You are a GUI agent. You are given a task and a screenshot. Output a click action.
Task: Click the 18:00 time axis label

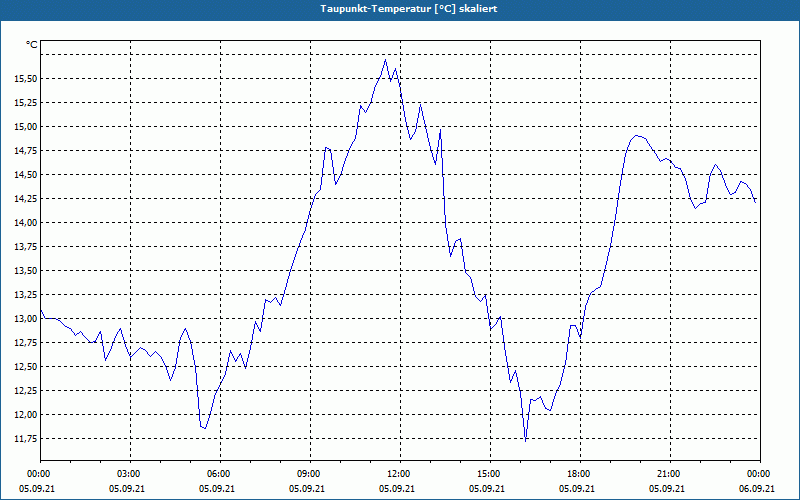(581, 474)
